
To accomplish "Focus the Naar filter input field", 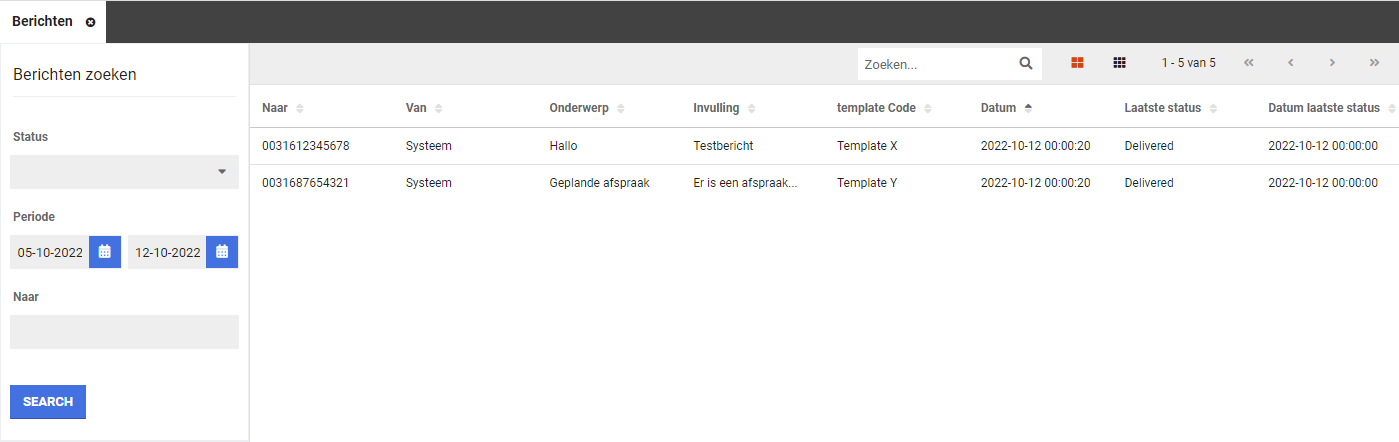I will (124, 332).
